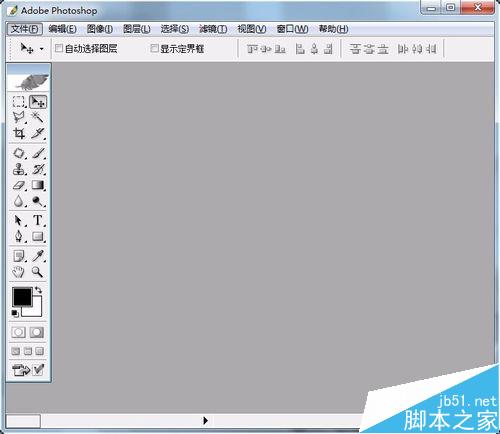
Task: Swap foreground and background colors arrow
Action: [x=38, y=290]
